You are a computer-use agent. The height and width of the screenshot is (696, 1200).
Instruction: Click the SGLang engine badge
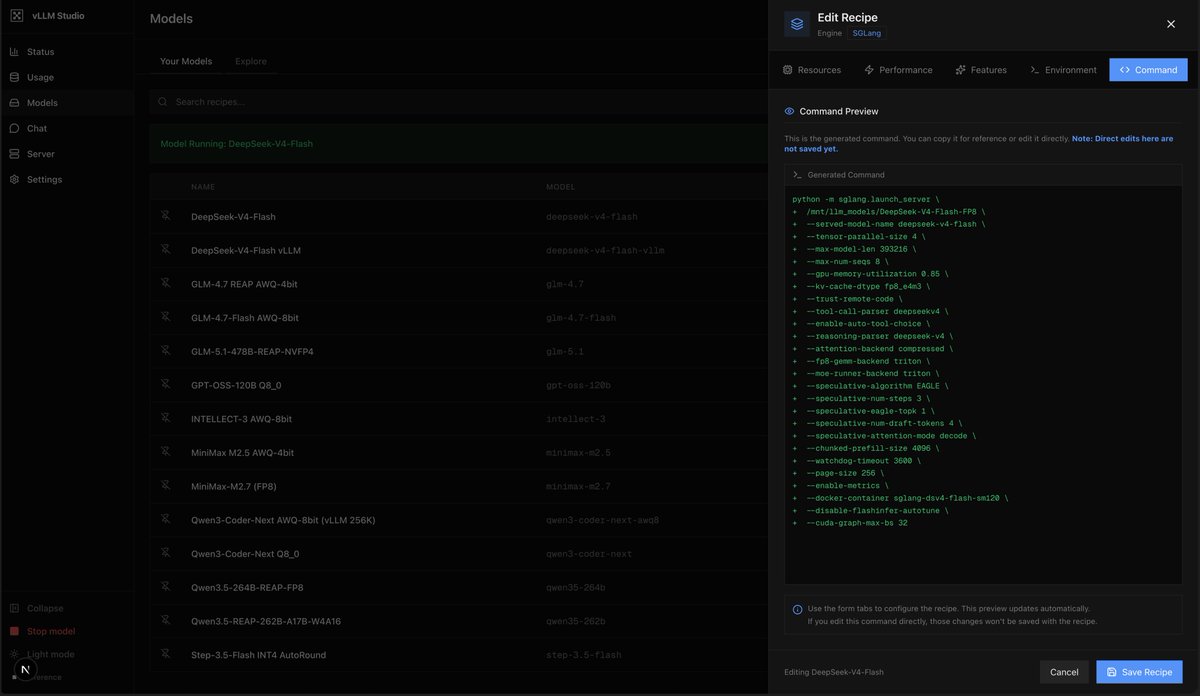coord(867,33)
